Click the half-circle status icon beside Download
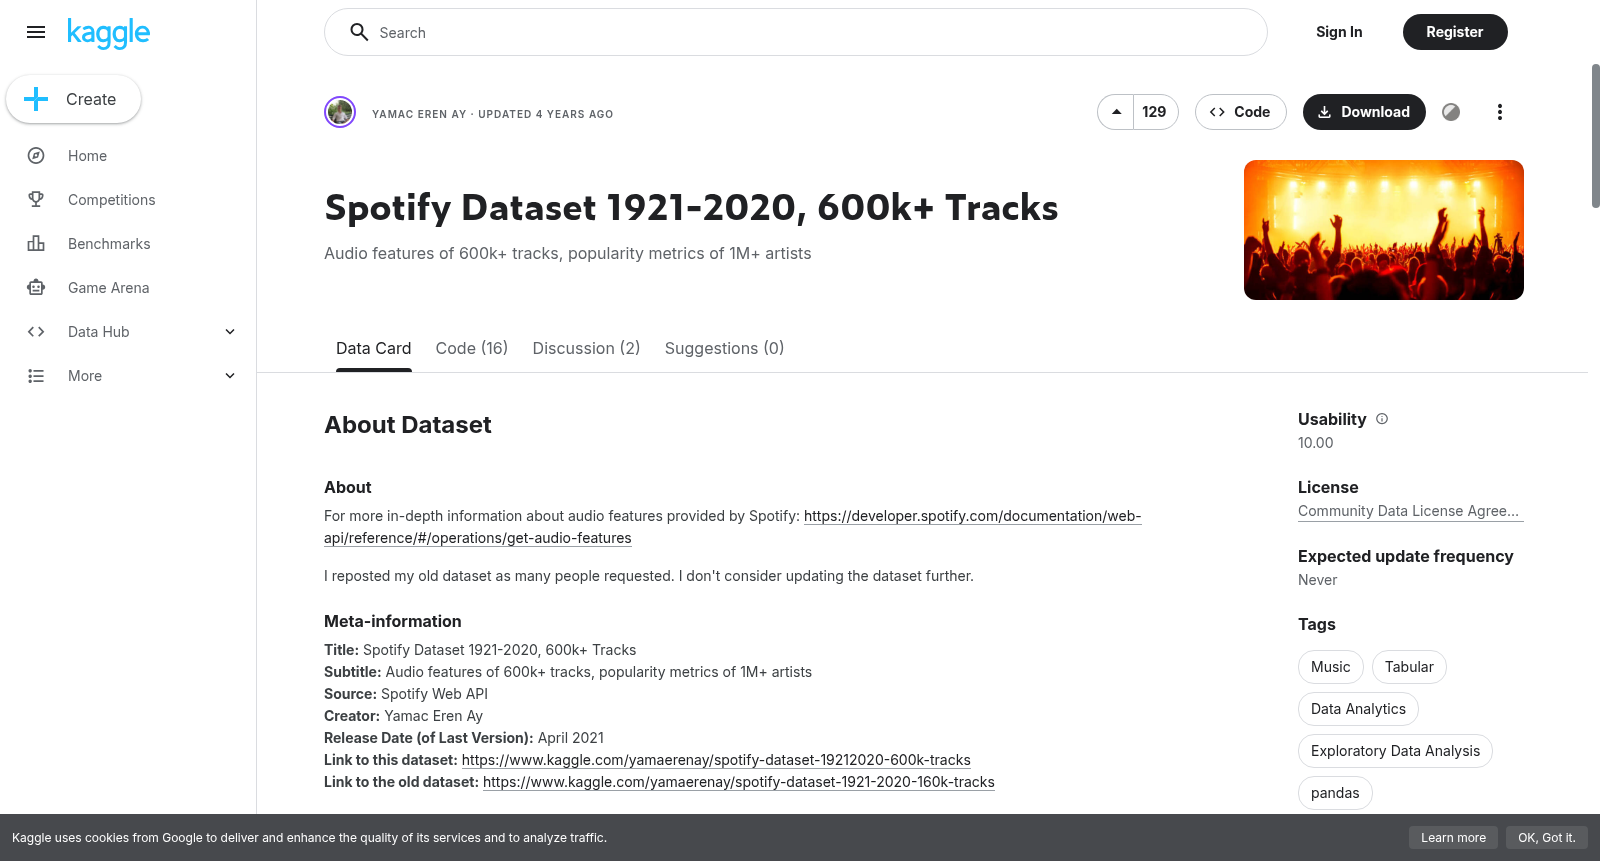The height and width of the screenshot is (861, 1600). click(x=1451, y=112)
